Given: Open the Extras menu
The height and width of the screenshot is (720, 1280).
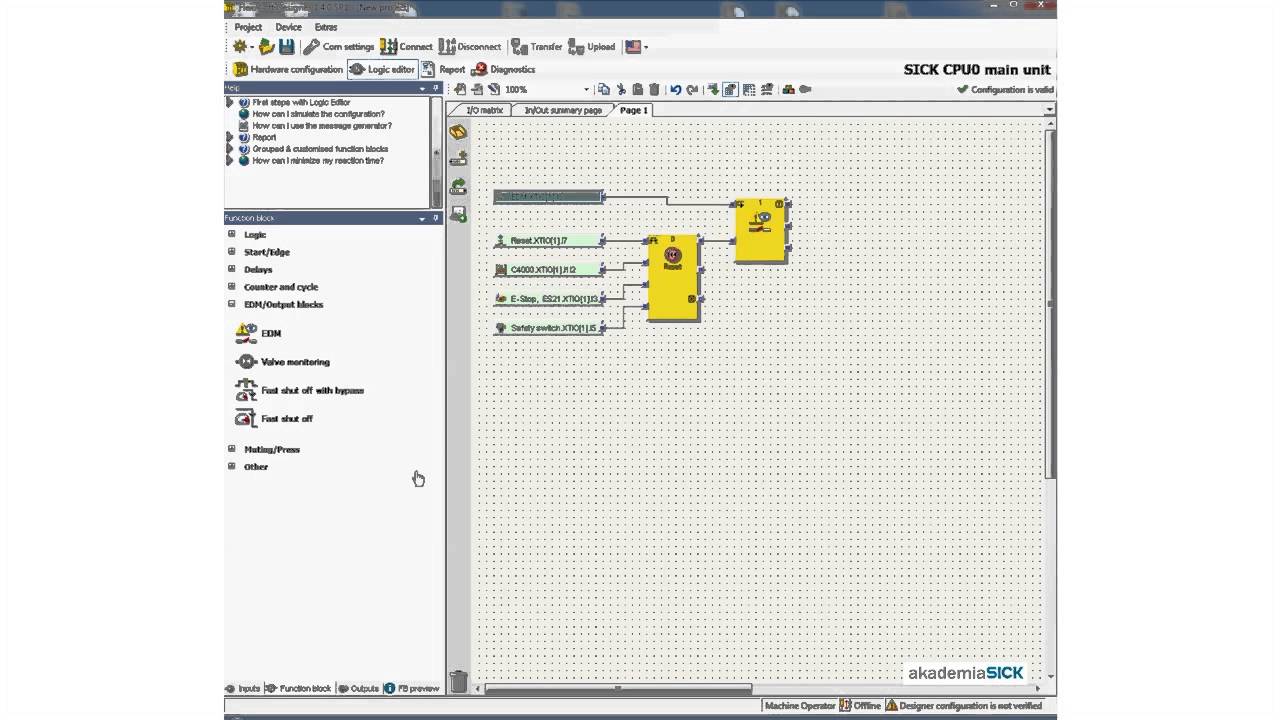Looking at the screenshot, I should coord(326,27).
